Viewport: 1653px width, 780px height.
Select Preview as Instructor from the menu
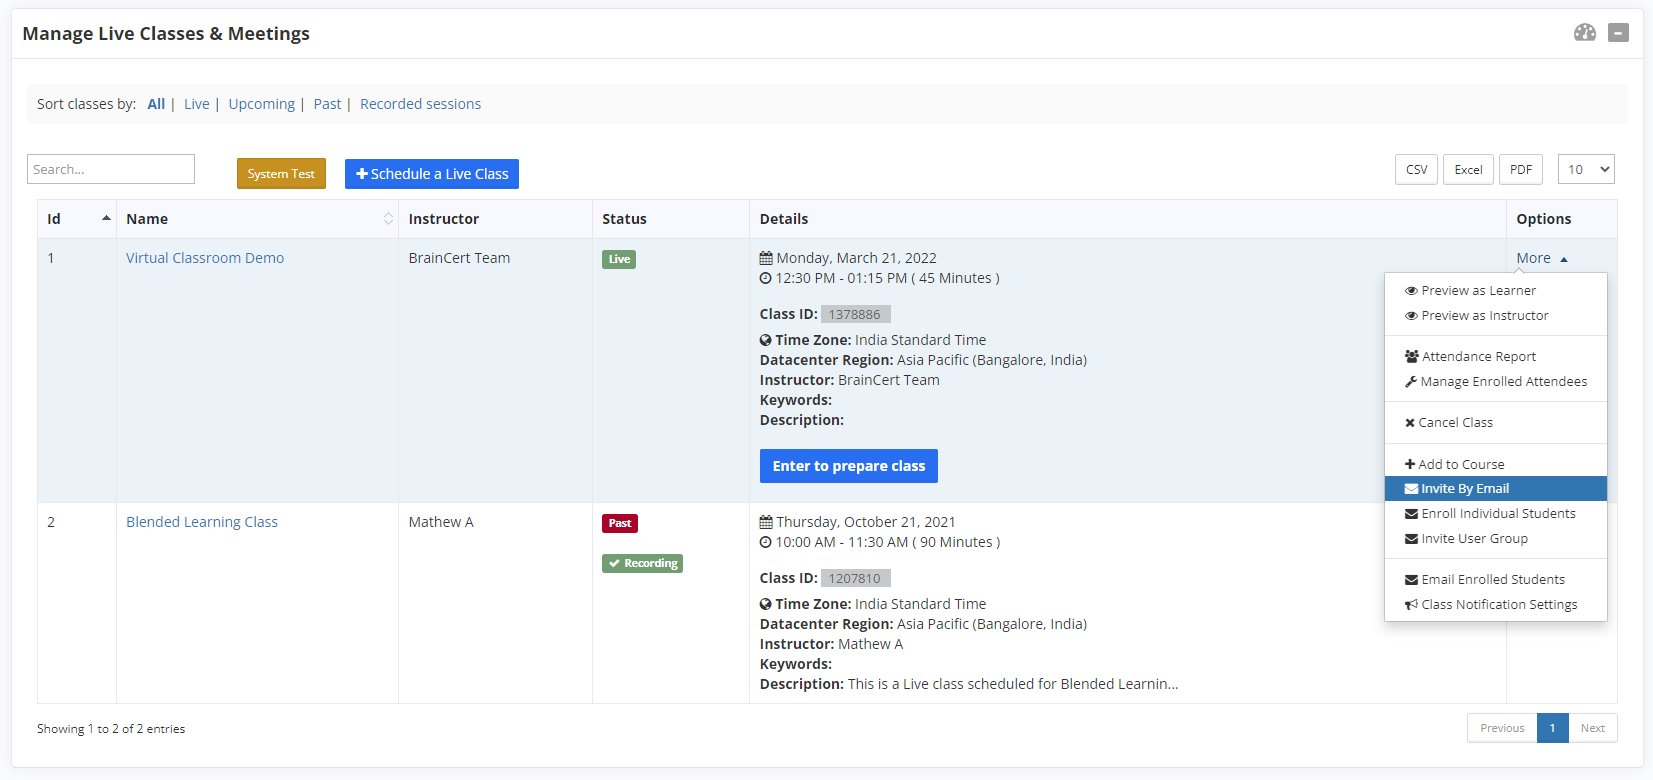click(1496, 316)
